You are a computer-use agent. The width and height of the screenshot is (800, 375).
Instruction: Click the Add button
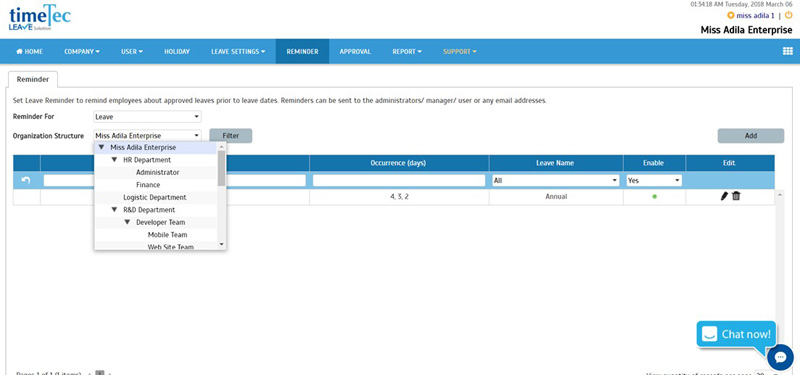pyautogui.click(x=751, y=136)
